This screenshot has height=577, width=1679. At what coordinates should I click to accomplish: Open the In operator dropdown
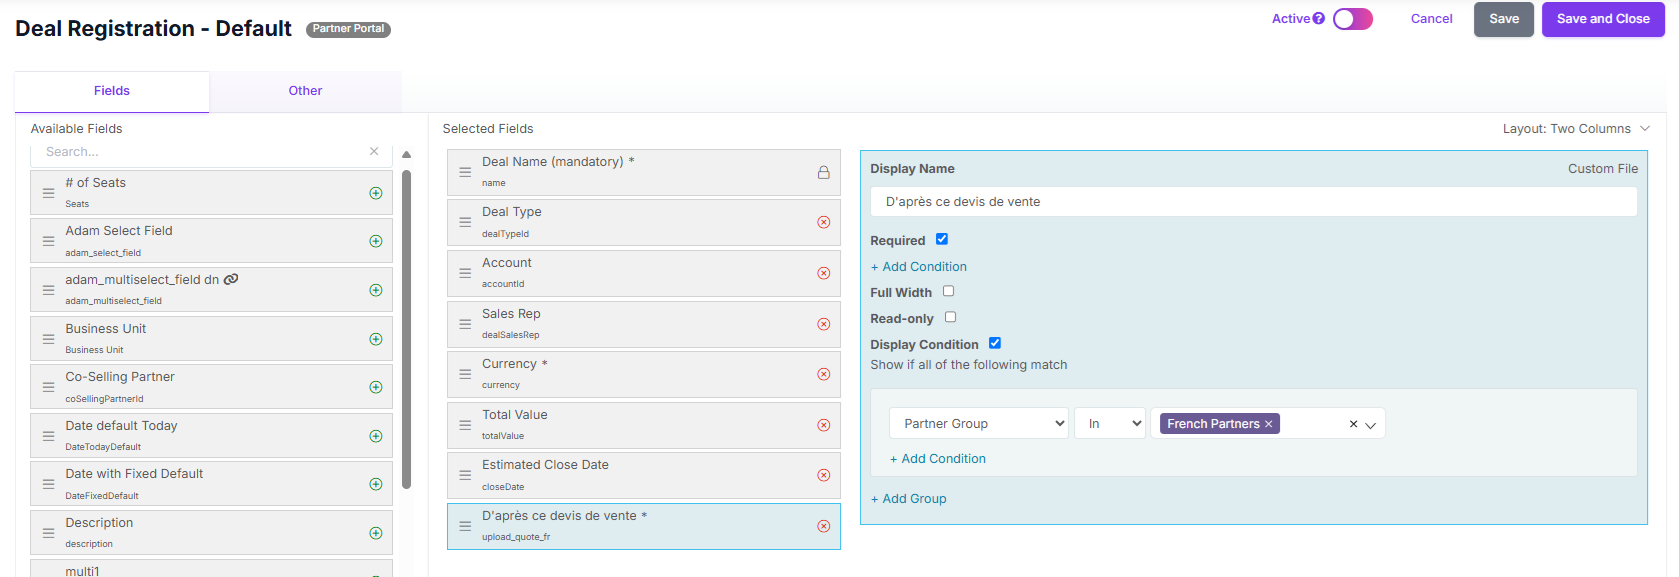click(1110, 423)
